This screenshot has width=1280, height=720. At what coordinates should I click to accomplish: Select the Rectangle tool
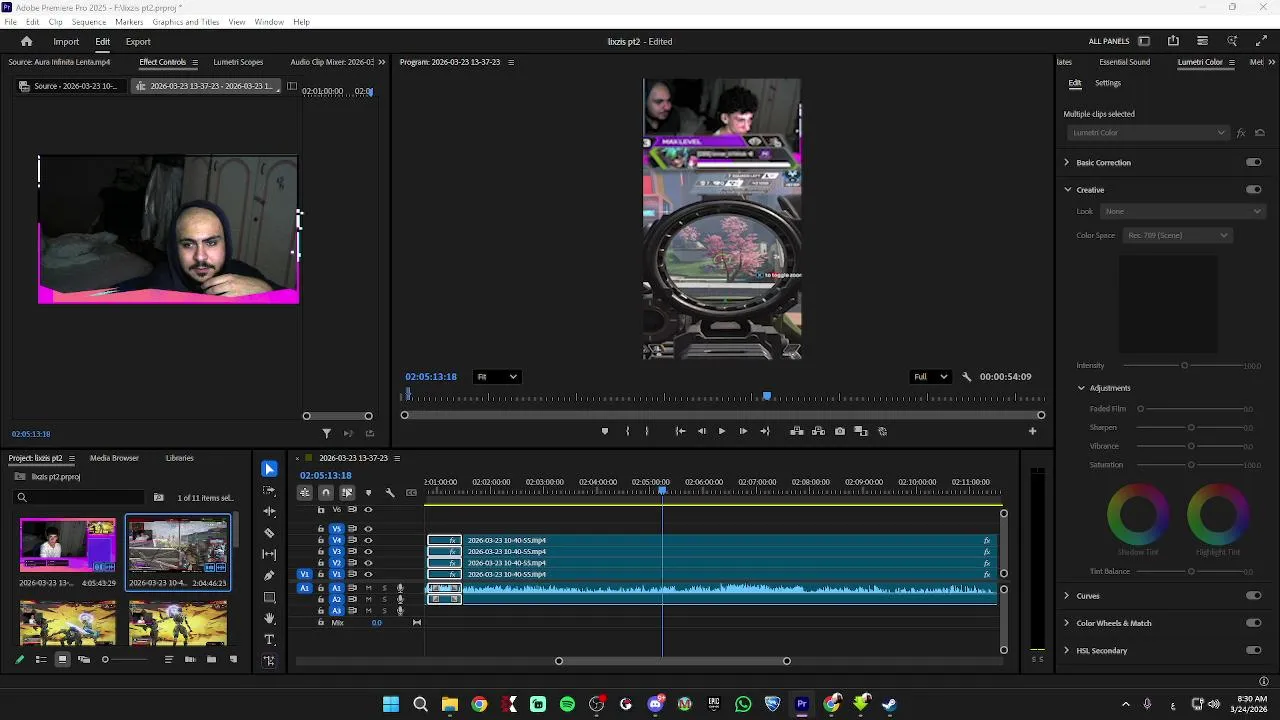(x=269, y=597)
